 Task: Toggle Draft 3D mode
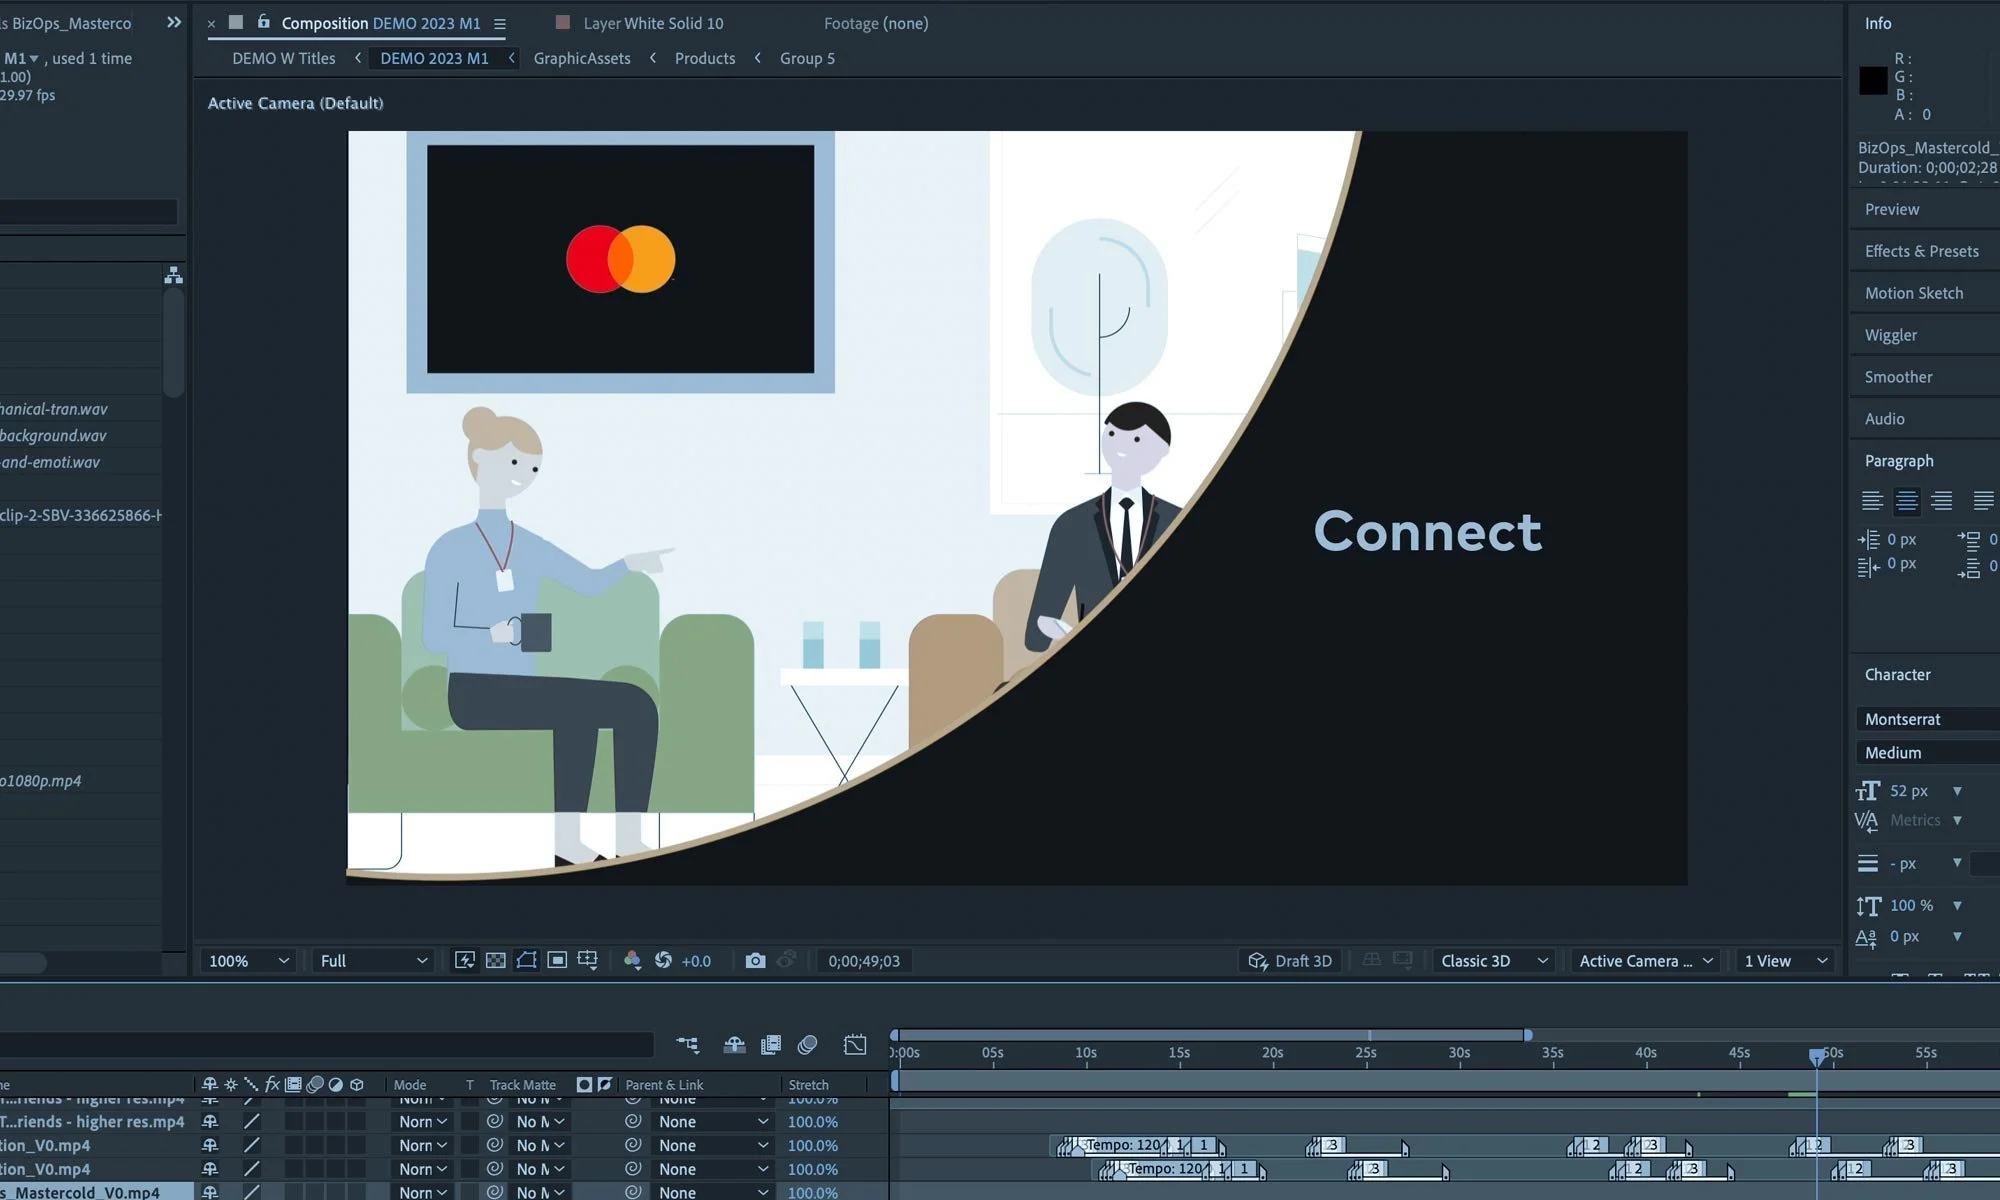[1290, 960]
